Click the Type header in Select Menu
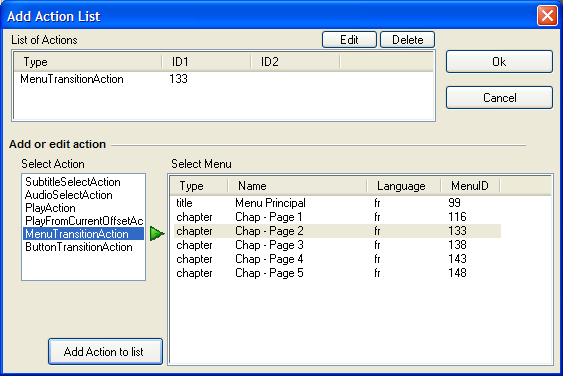 pos(199,186)
